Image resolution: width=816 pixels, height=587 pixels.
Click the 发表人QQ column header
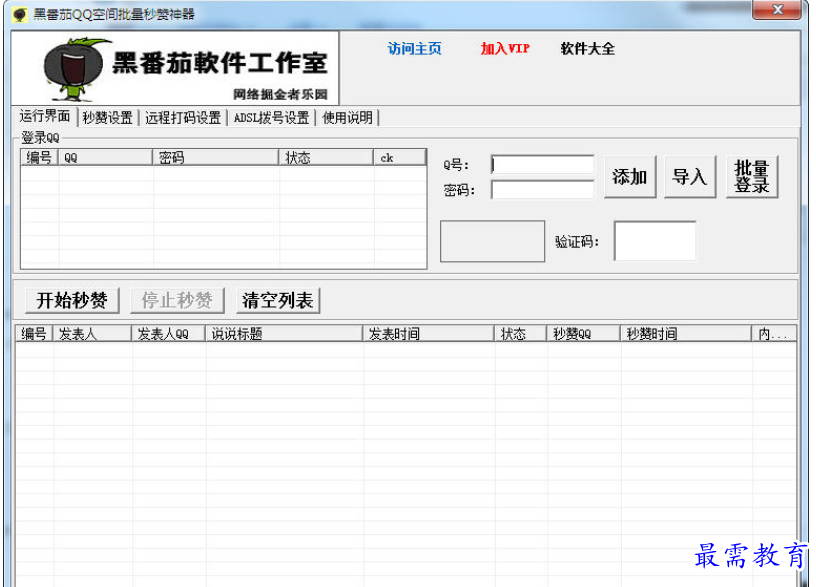(x=169, y=333)
